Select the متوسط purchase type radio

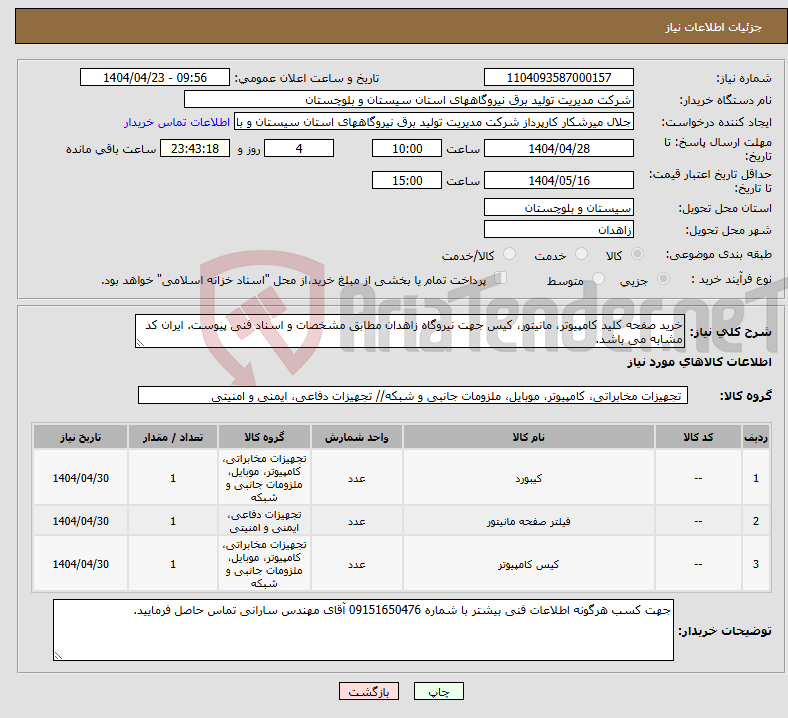point(598,278)
